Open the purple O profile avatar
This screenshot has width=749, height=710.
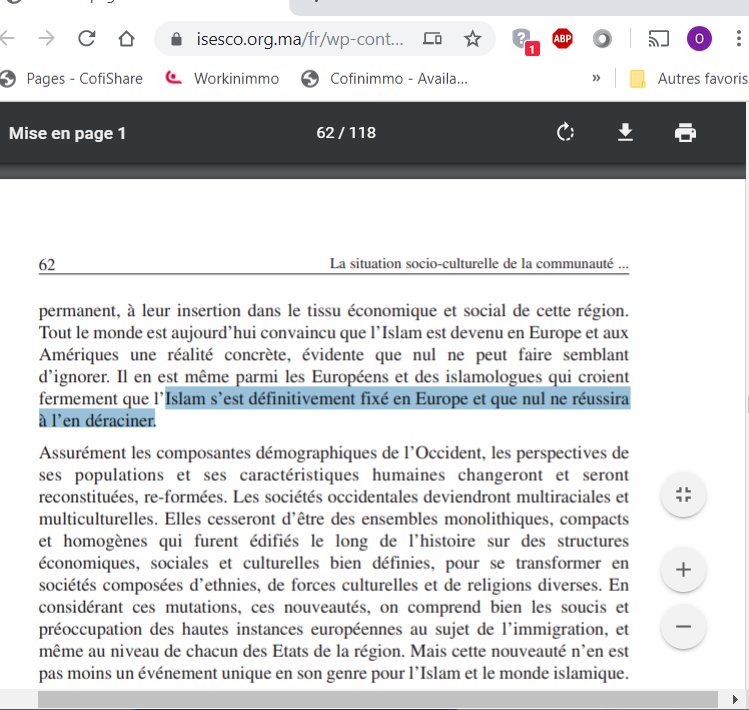[699, 38]
